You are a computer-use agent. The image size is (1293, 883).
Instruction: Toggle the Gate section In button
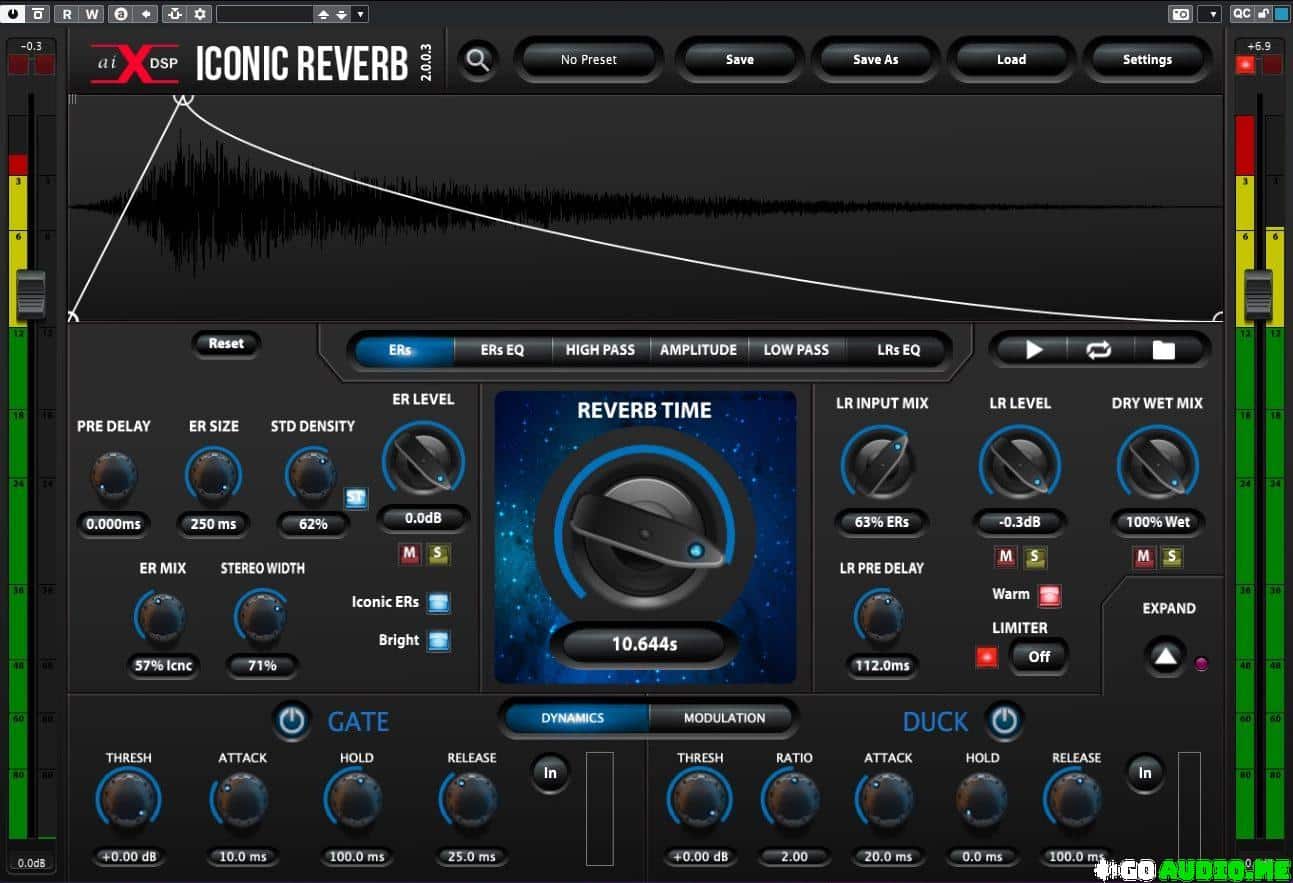pos(550,772)
